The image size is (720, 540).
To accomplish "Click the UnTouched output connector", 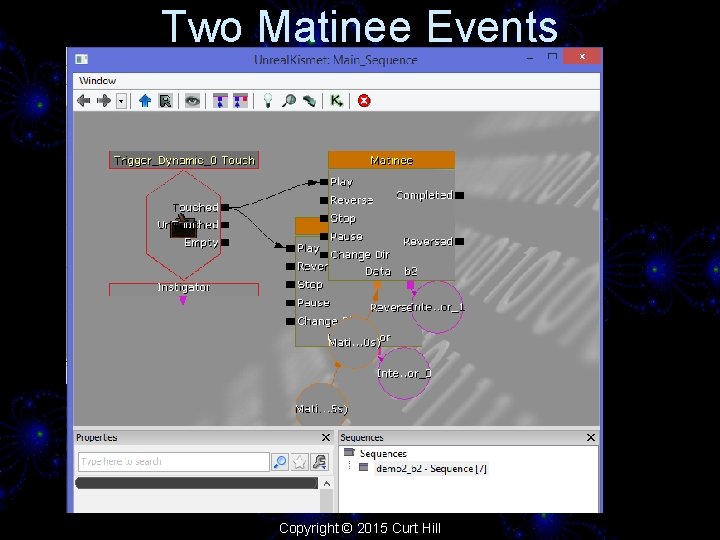I will click(225, 225).
